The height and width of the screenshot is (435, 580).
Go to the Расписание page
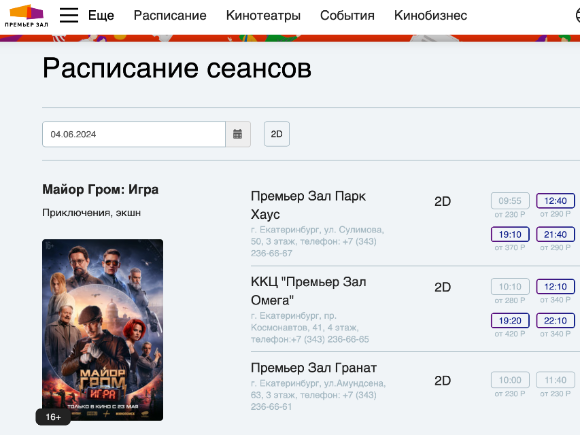[170, 15]
